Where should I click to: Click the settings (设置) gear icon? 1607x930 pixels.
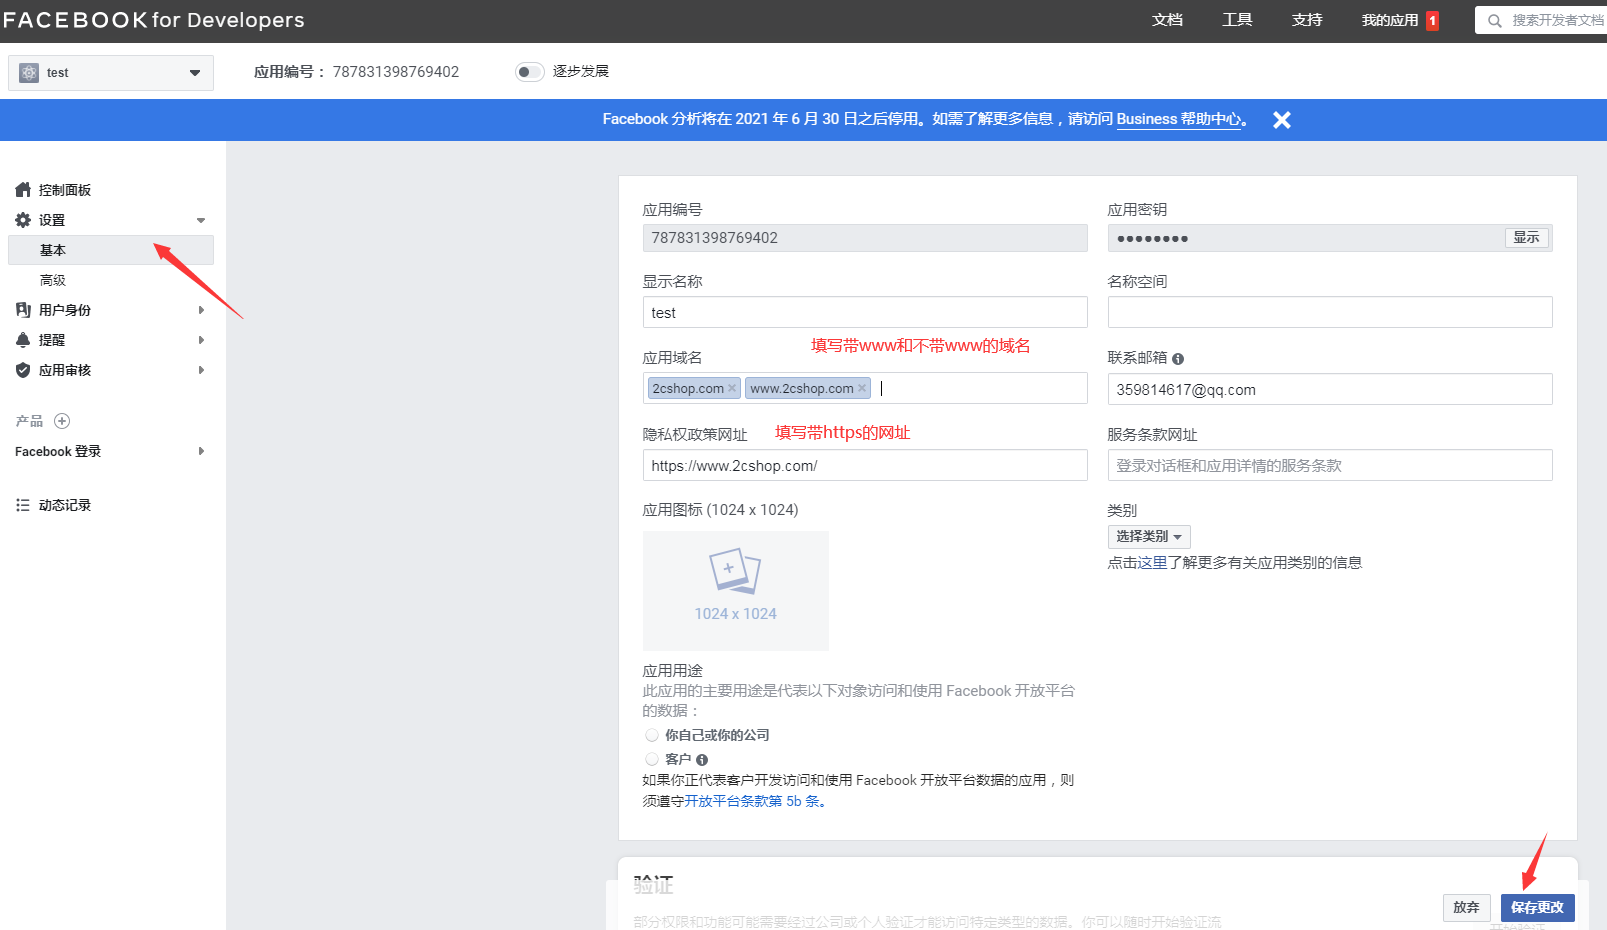[23, 220]
